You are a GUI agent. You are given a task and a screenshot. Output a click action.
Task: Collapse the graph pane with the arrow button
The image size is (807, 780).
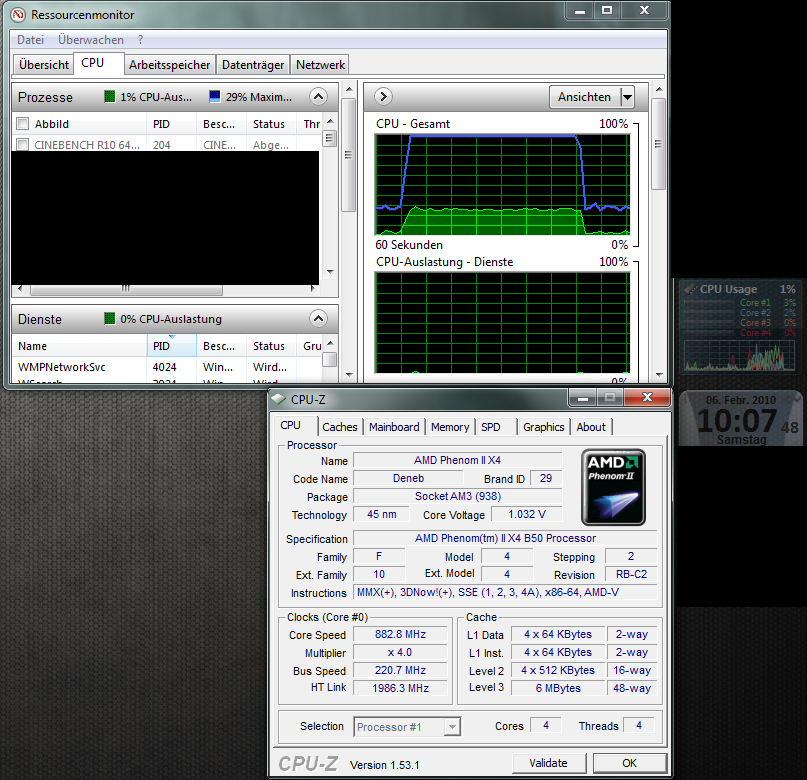point(383,96)
